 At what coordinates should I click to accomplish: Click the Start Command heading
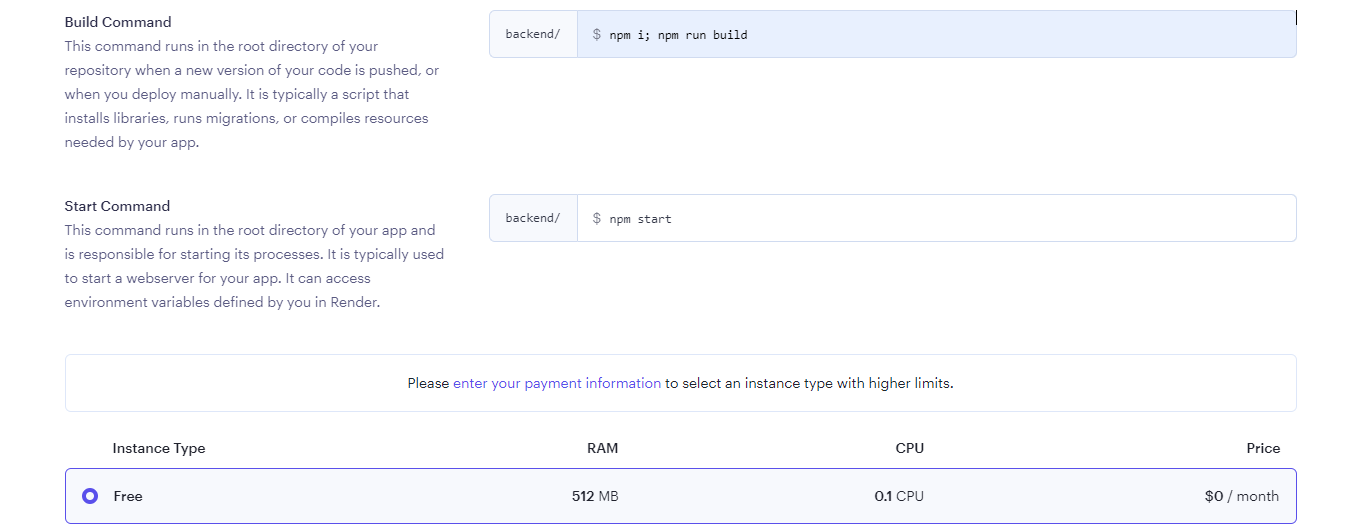click(117, 206)
